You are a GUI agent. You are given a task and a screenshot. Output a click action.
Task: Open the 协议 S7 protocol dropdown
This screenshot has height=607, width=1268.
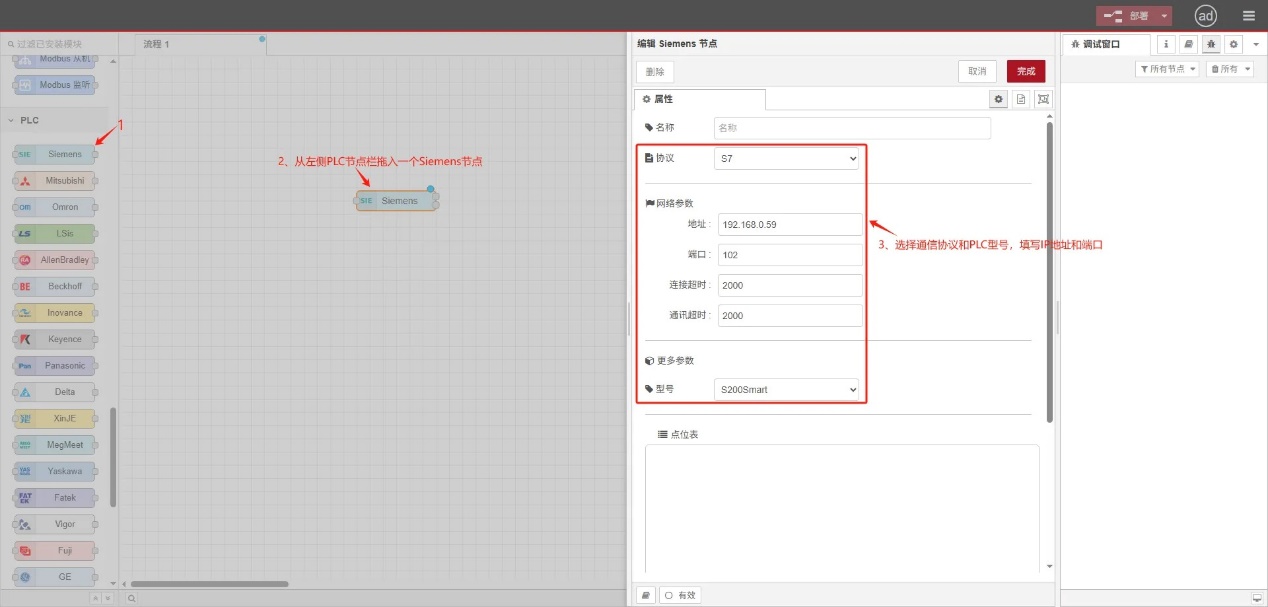(x=787, y=158)
